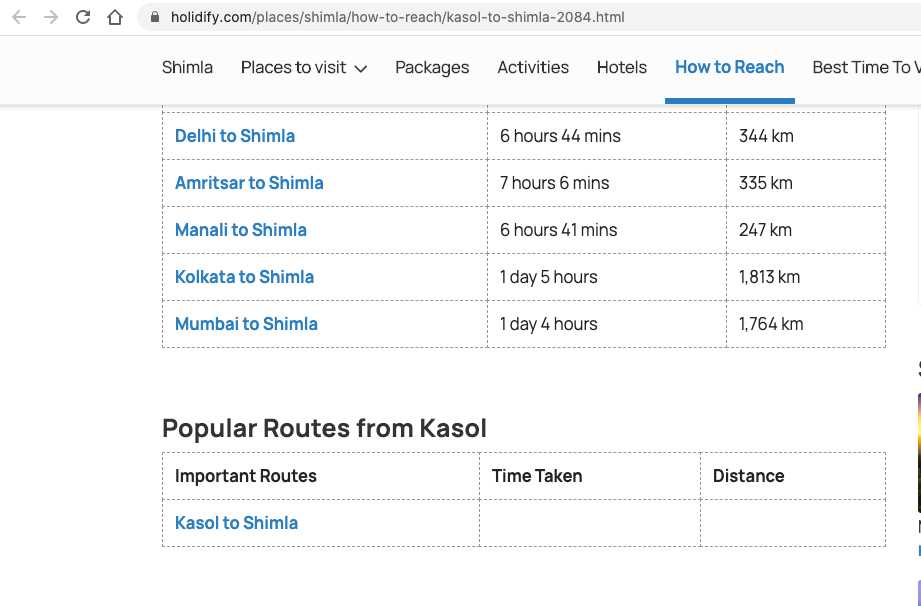Open the browser home icon
This screenshot has height=606, width=921.
point(115,17)
